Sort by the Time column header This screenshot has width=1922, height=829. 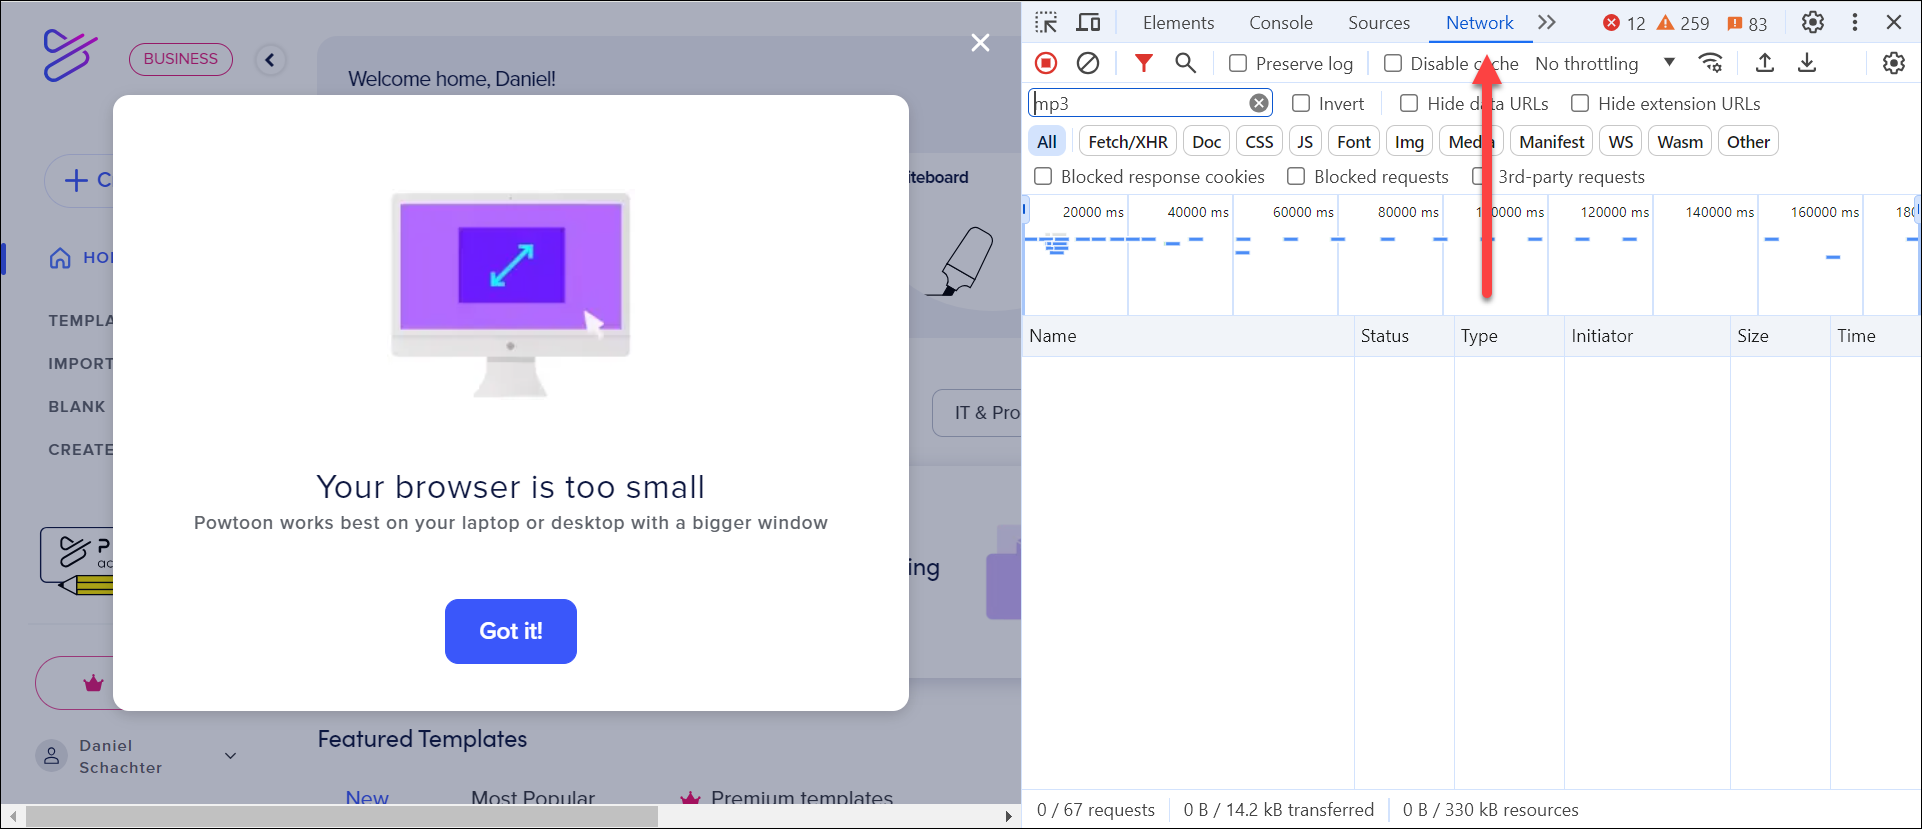coord(1875,336)
